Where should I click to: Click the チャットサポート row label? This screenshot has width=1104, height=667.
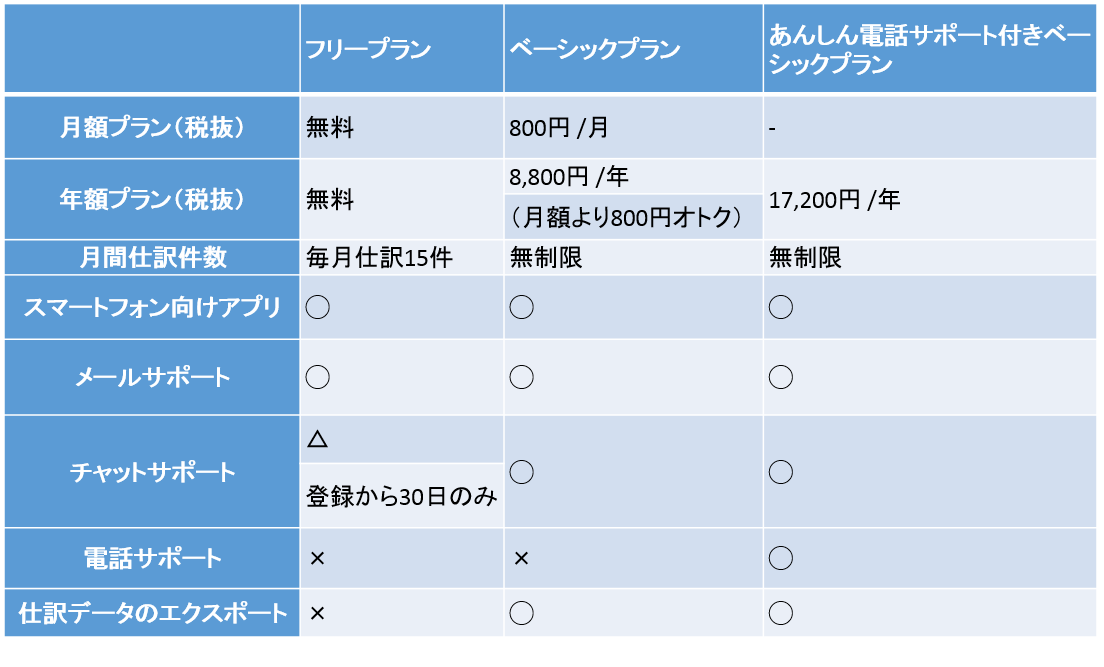(x=152, y=472)
